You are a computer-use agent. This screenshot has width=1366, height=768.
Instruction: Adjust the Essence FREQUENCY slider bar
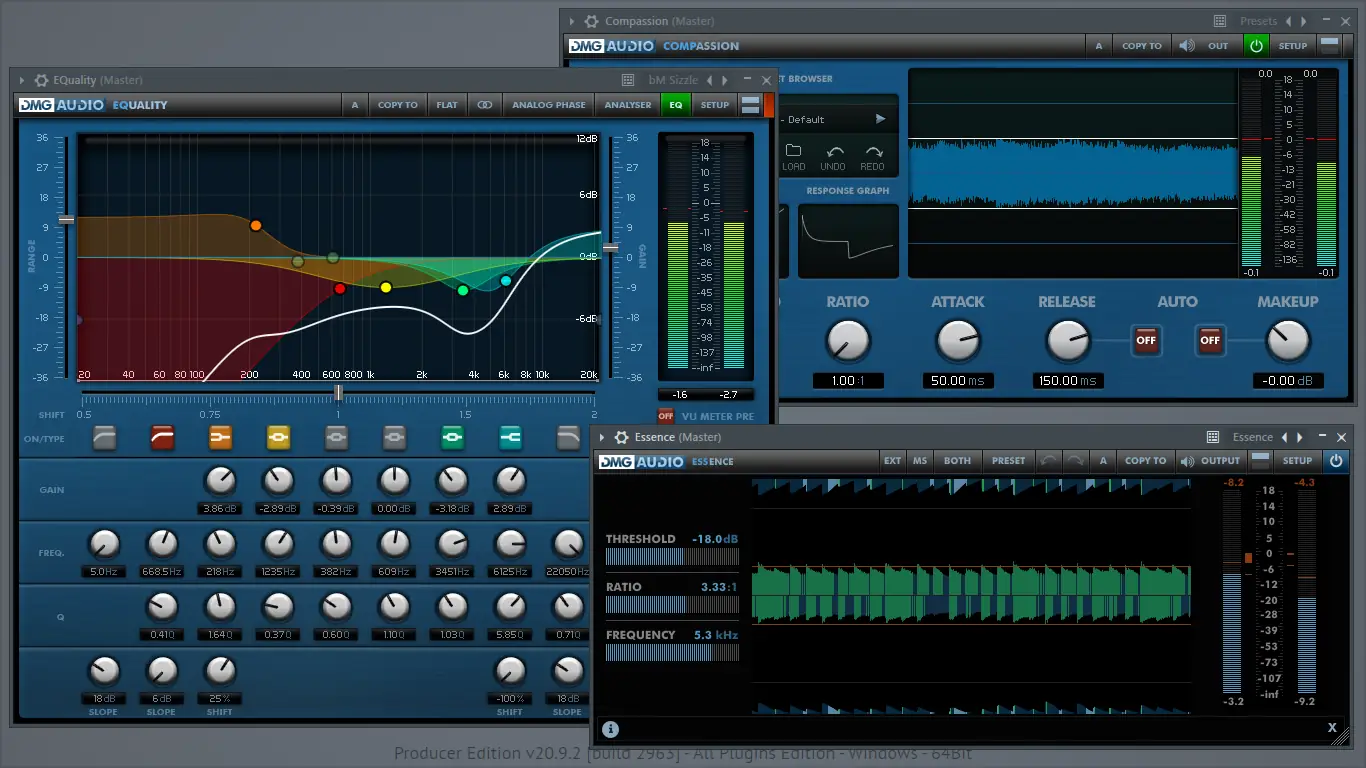click(672, 653)
